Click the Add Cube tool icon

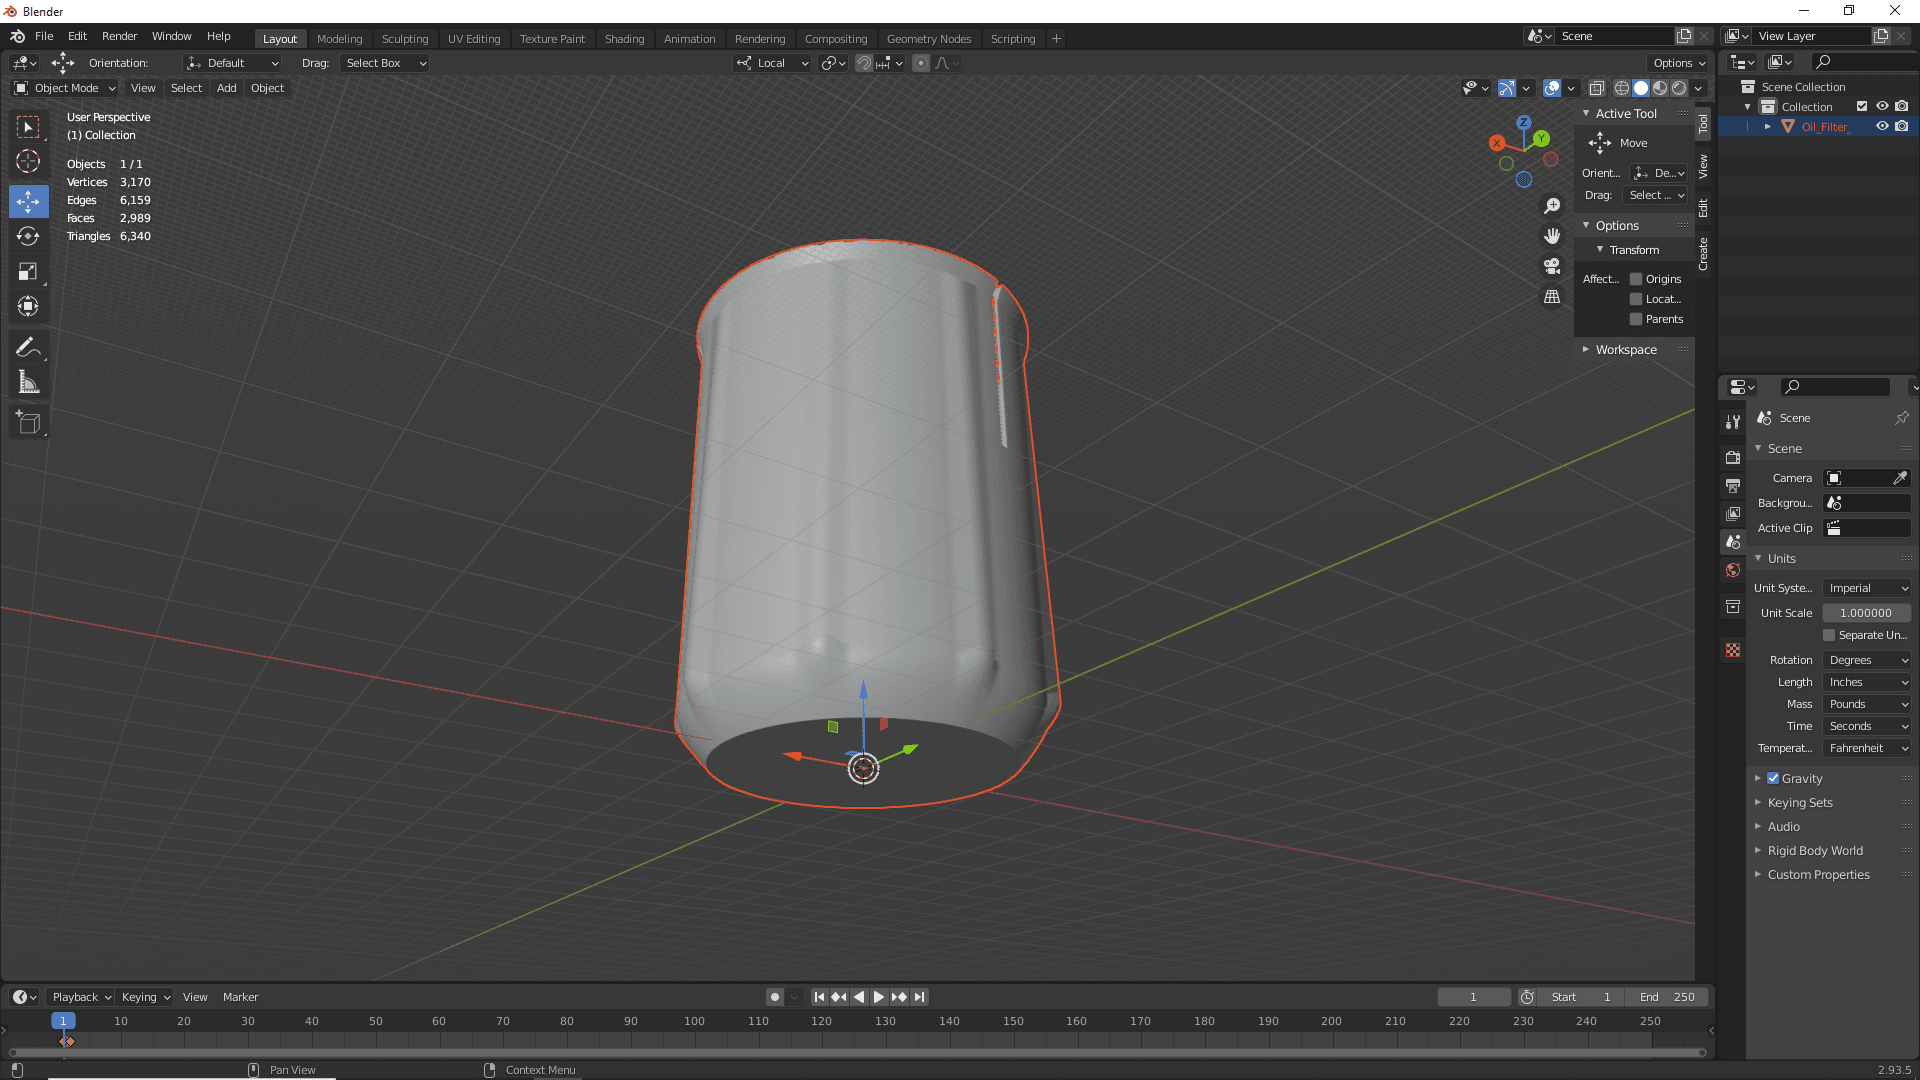coord(29,422)
